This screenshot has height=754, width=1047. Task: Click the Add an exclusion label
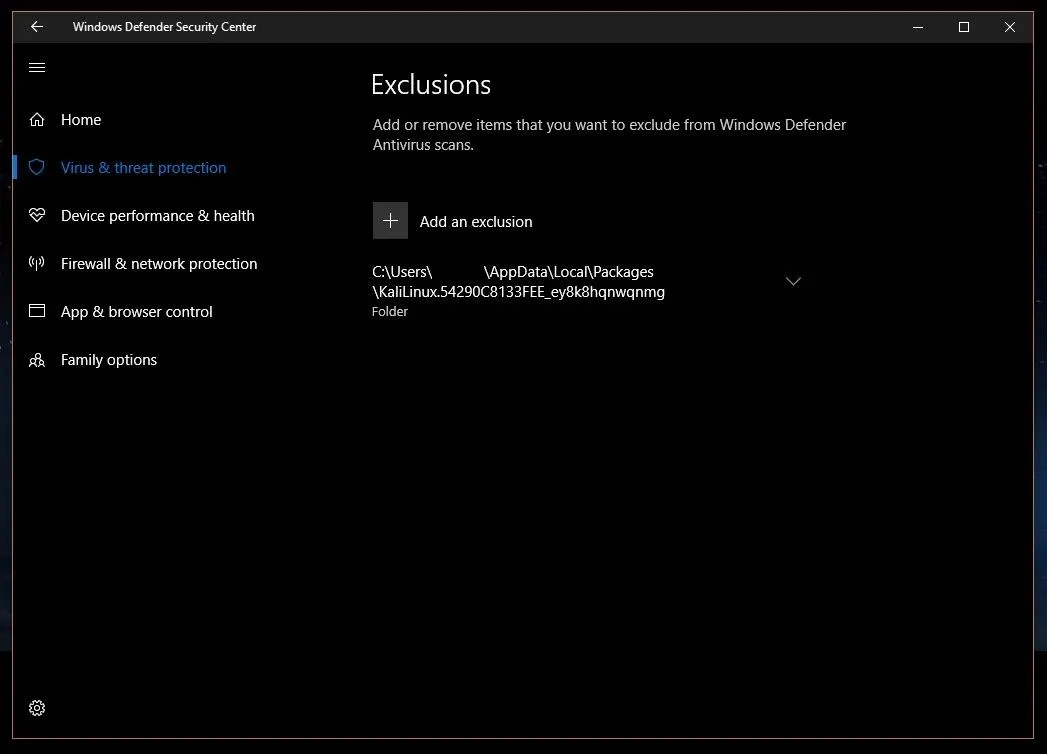(x=476, y=222)
